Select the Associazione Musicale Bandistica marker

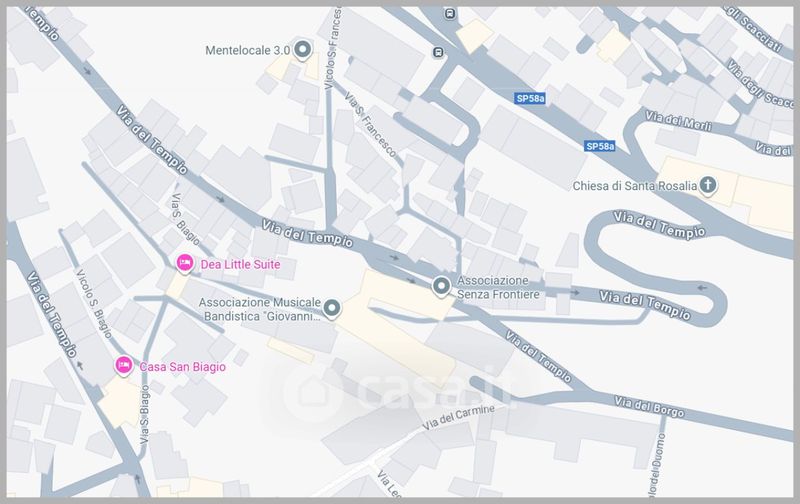coord(332,309)
